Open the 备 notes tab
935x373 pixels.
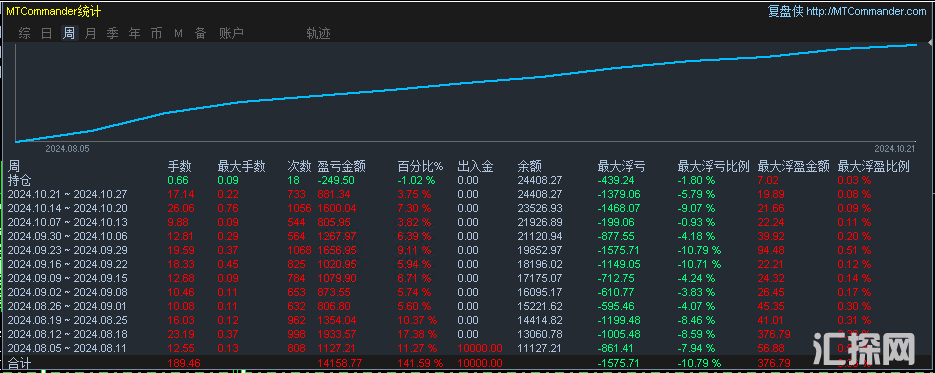pyautogui.click(x=200, y=33)
